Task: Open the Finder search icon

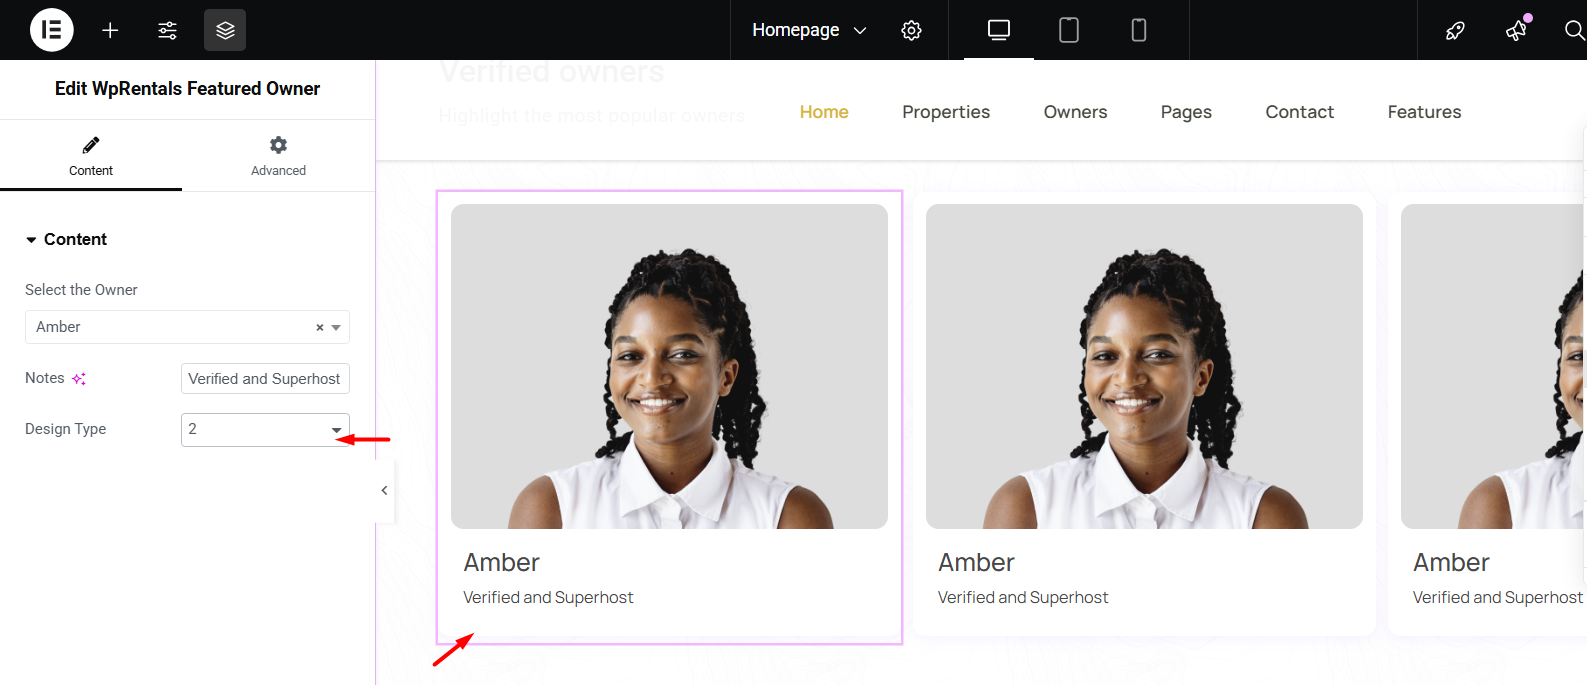Action: click(1574, 30)
